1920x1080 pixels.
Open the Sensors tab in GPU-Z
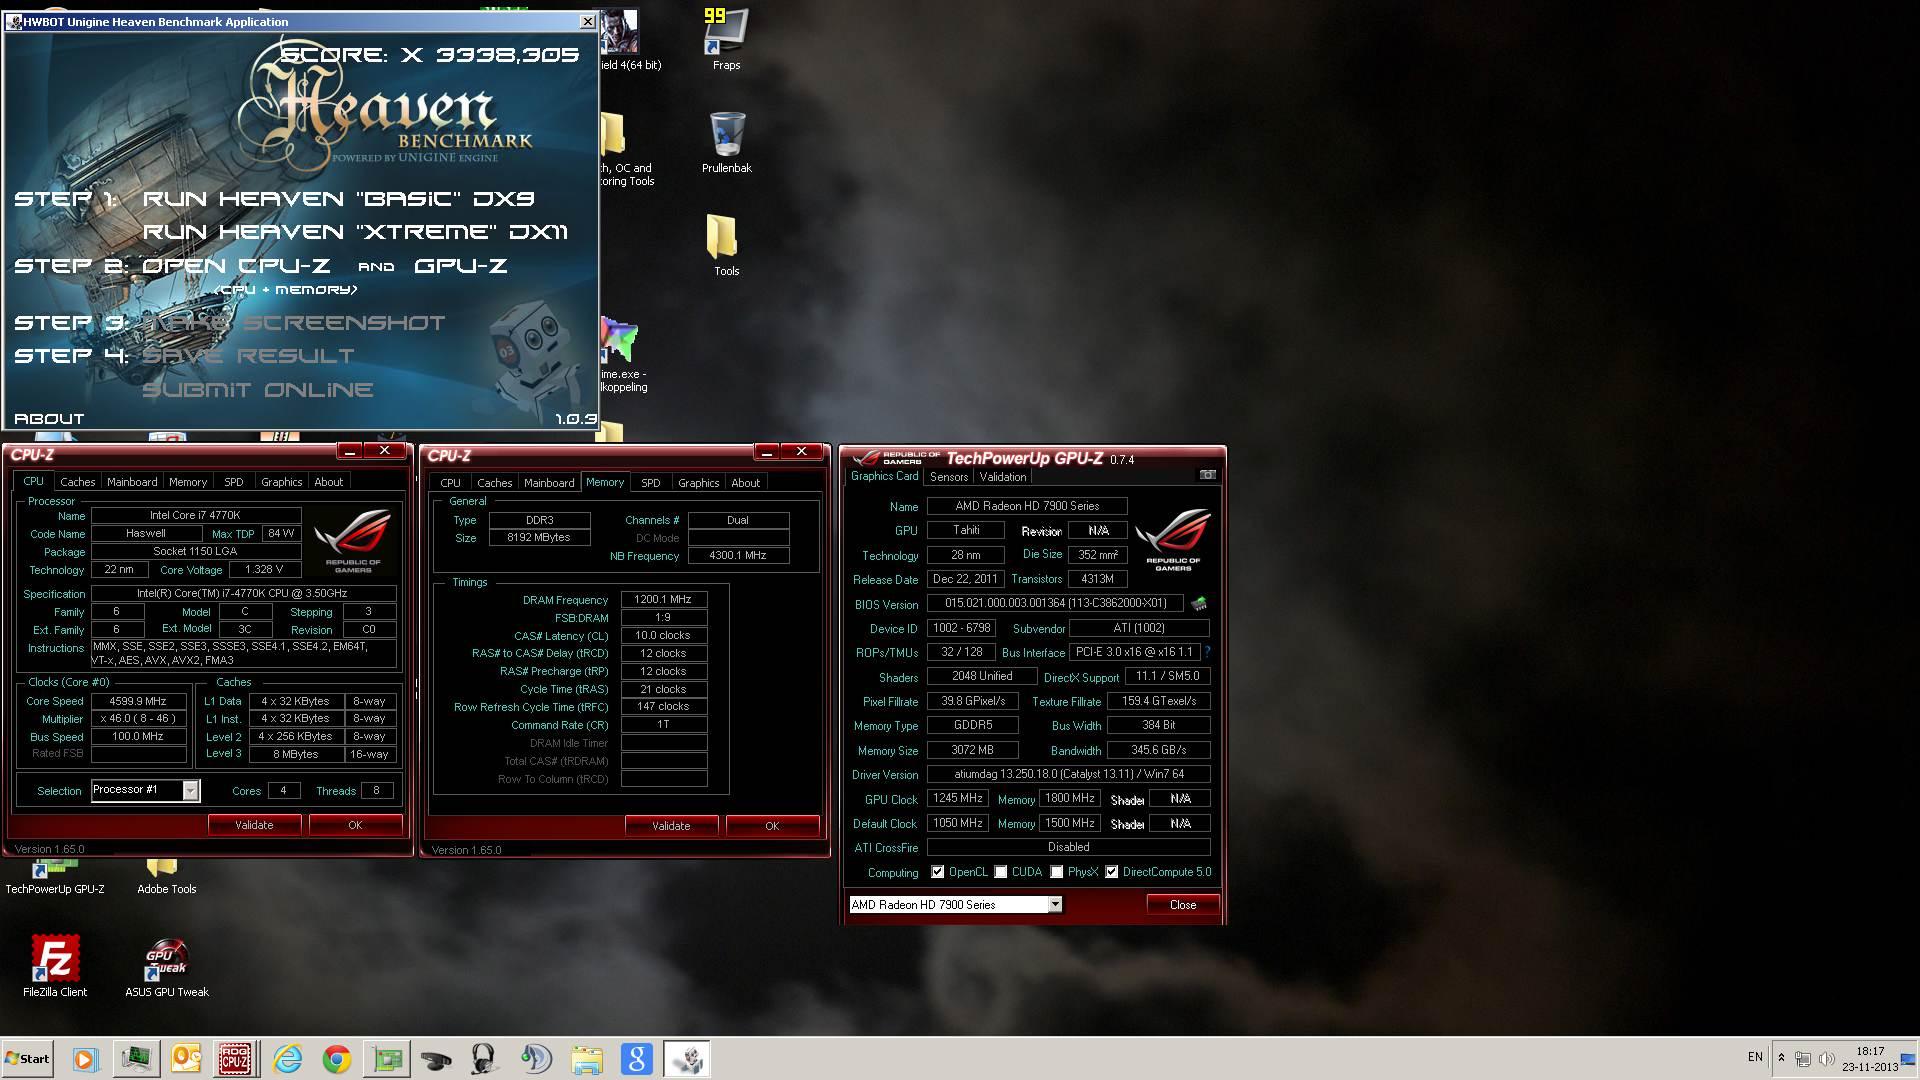point(948,477)
